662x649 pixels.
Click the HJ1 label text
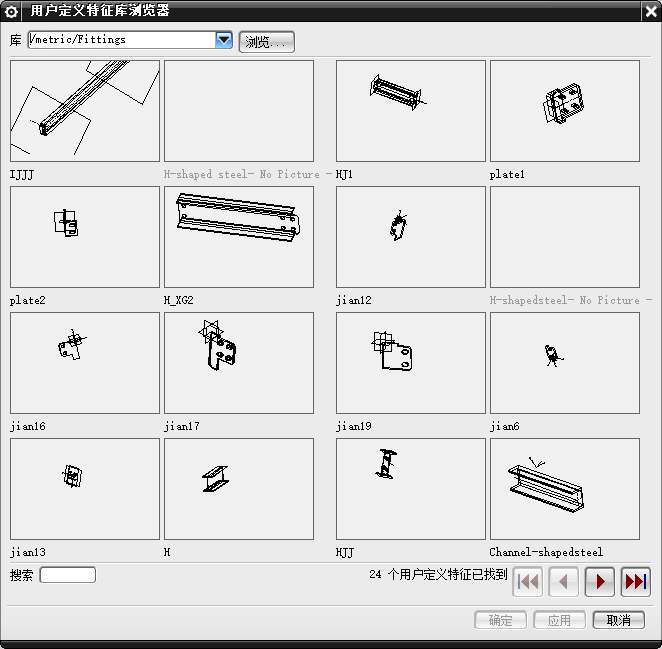(344, 174)
